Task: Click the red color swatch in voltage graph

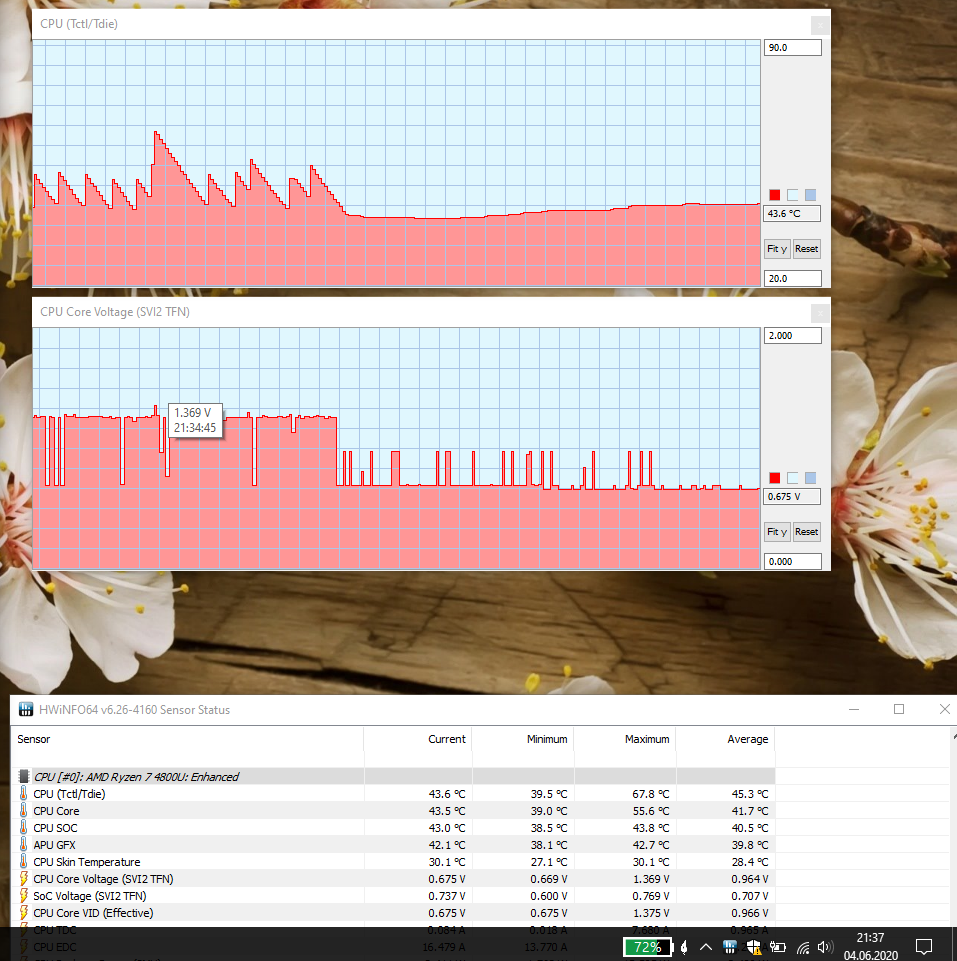Action: (x=775, y=478)
